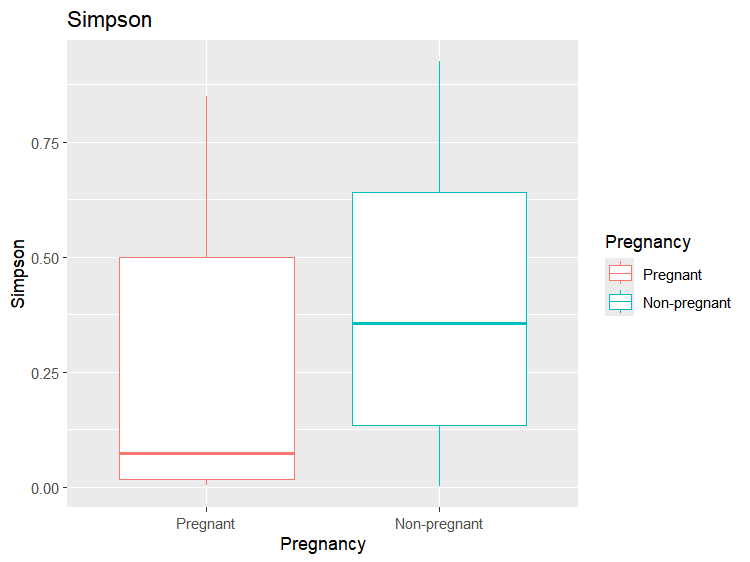Select the "Pregnant" legend text label

click(672, 274)
